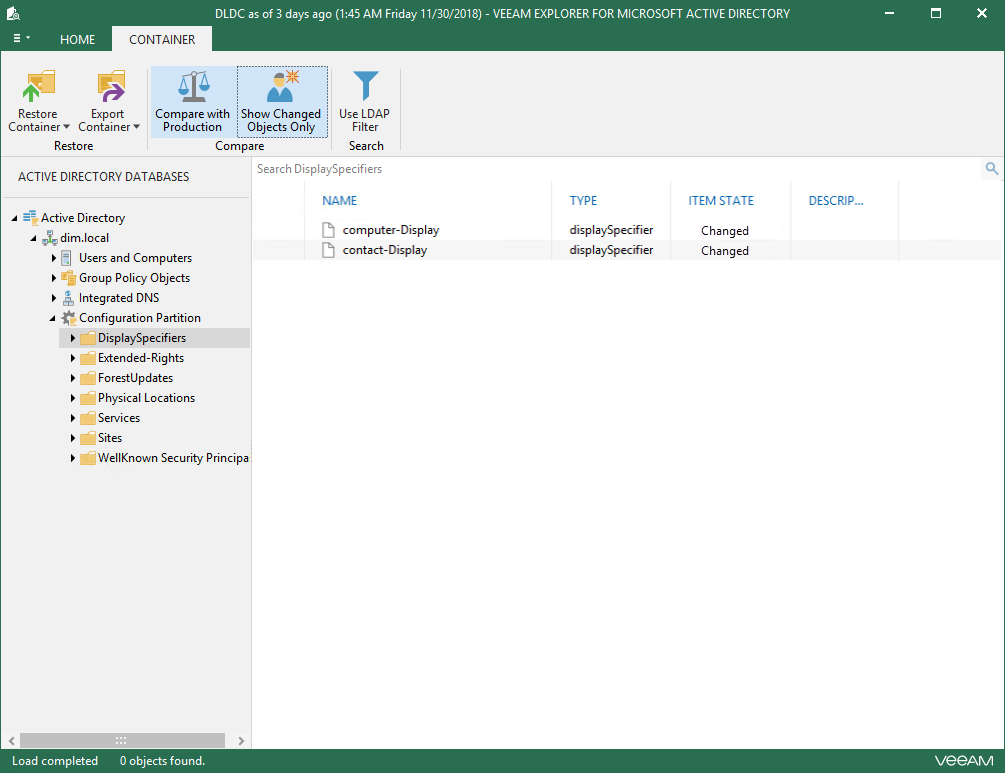Click the DisplaySpecifiers folder icon
Screen dimensions: 1005x773
tap(88, 338)
